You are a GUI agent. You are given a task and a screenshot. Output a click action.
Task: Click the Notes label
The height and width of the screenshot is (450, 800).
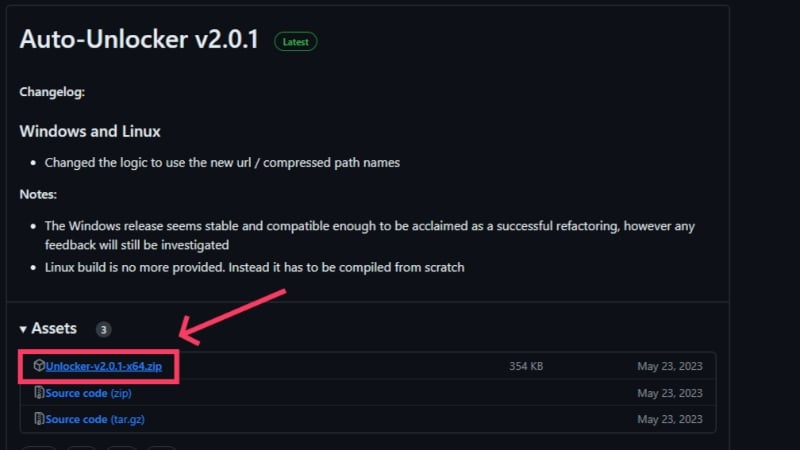coord(38,194)
